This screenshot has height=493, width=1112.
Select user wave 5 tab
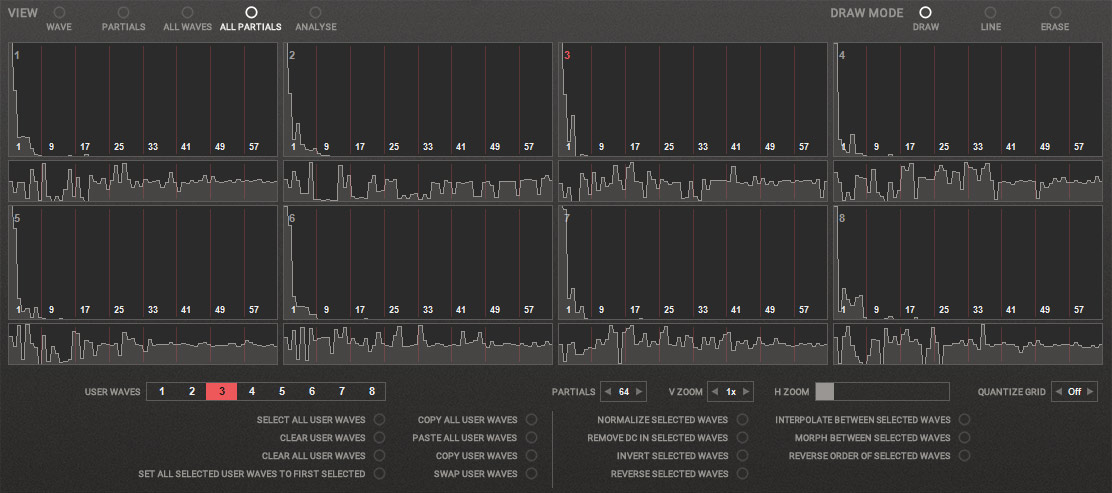pyautogui.click(x=282, y=391)
